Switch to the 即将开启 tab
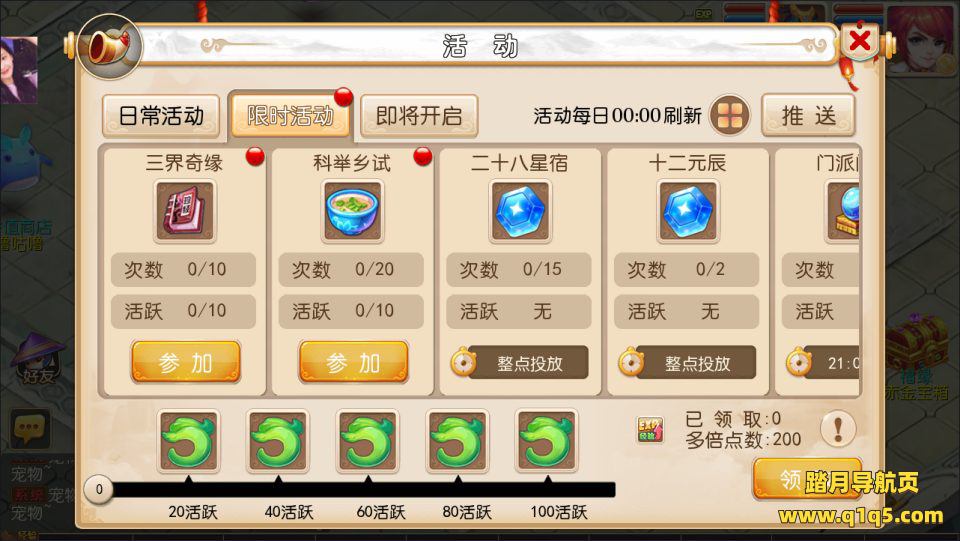Viewport: 960px width, 541px height. pyautogui.click(x=419, y=116)
